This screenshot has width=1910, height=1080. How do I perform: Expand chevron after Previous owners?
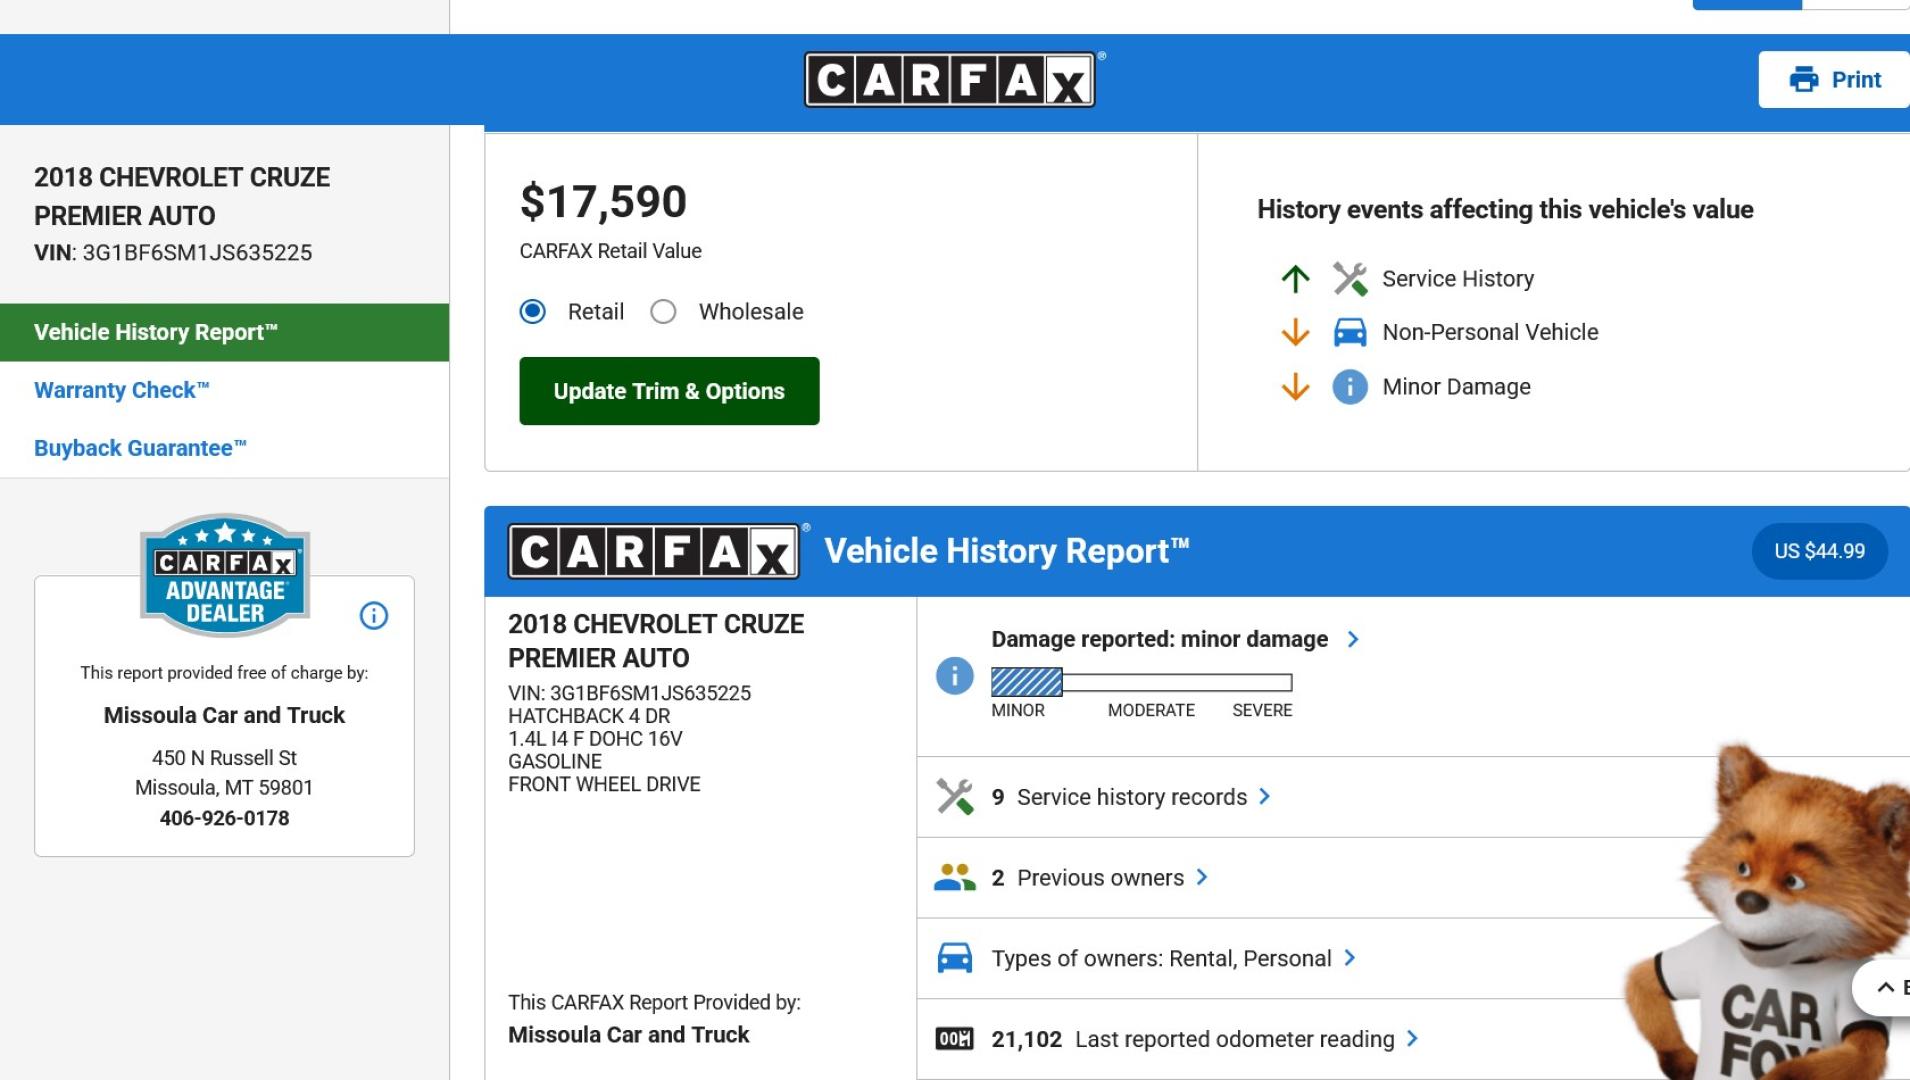tap(1202, 877)
